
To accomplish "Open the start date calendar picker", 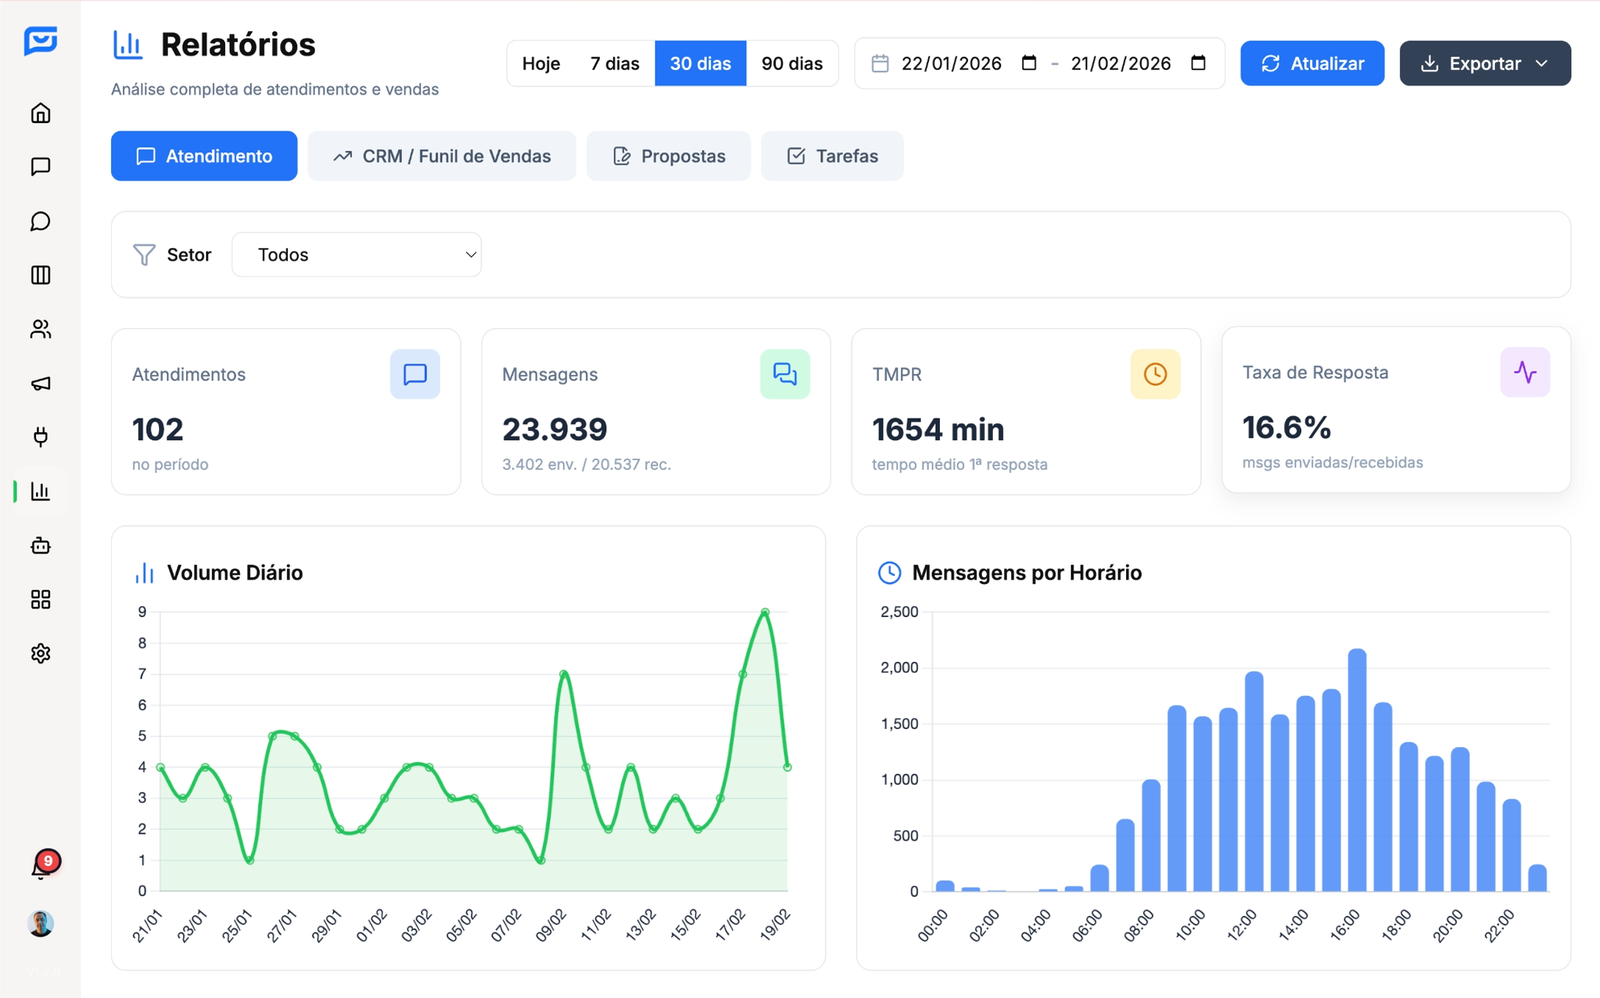I will click(x=1029, y=64).
